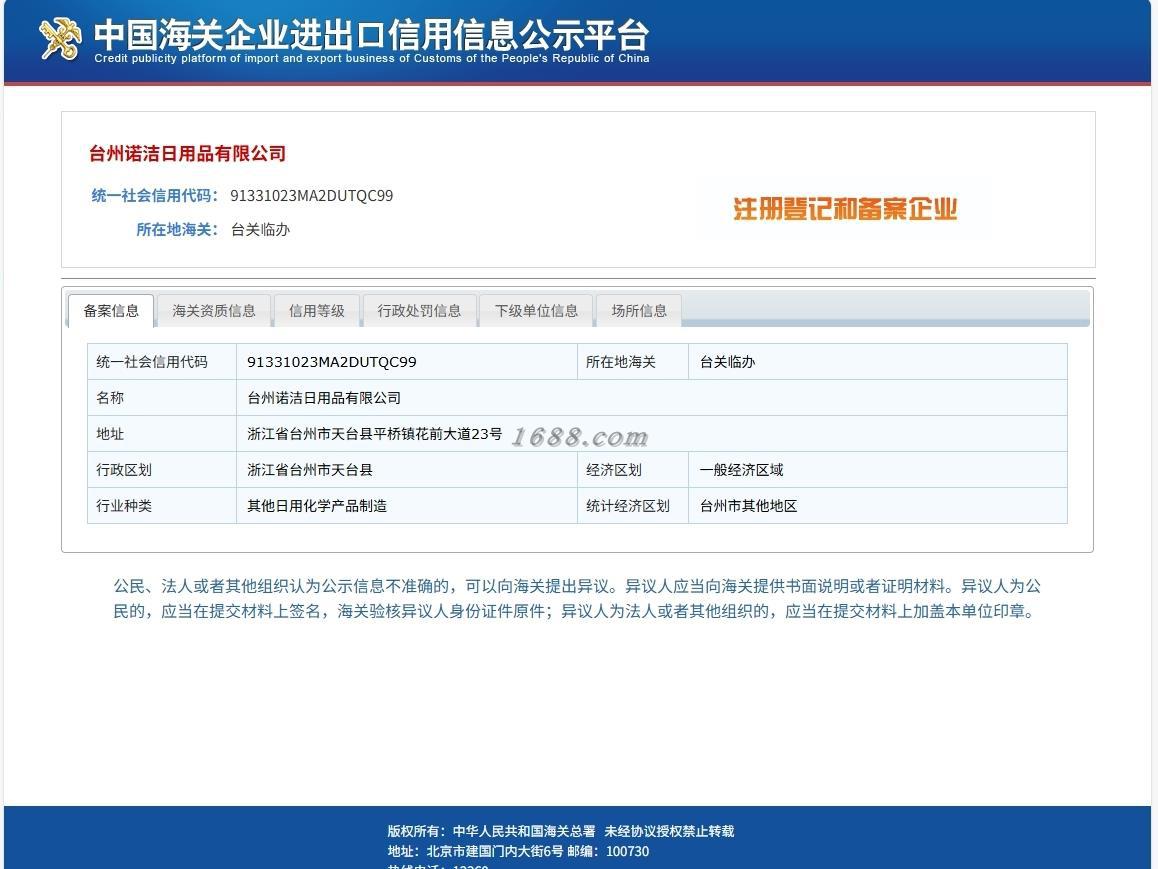Viewport: 1158px width, 869px height.
Task: Click the China Customs key emblem logo
Action: (61, 38)
